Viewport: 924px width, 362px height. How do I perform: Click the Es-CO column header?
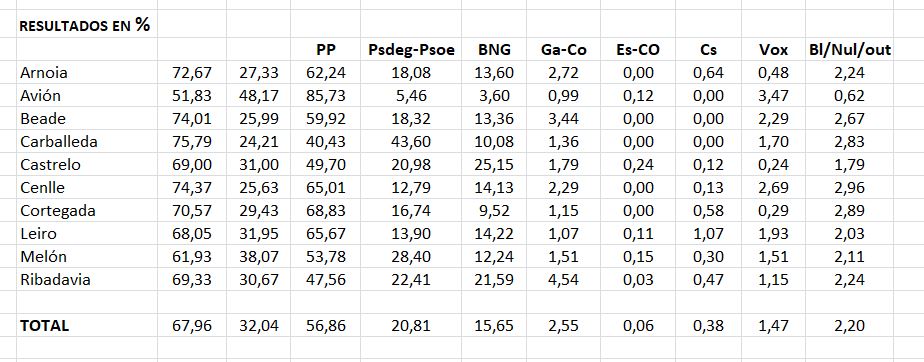638,50
